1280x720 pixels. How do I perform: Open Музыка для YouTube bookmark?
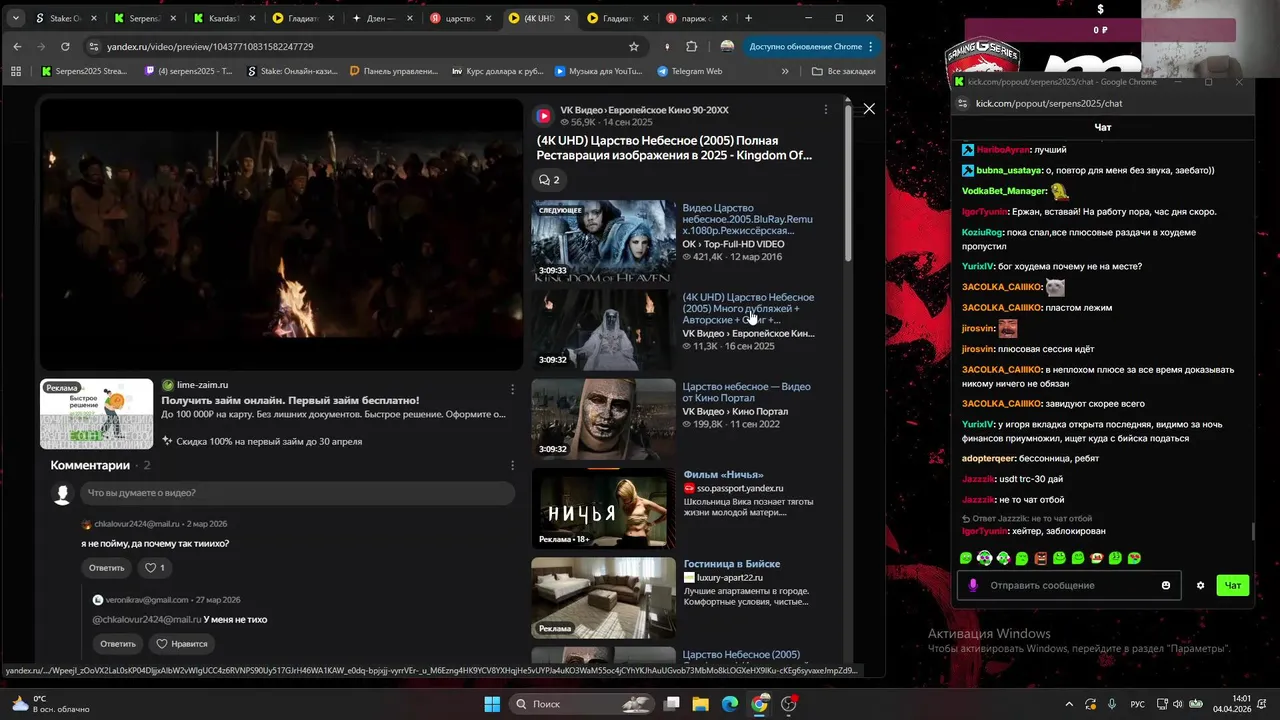coord(598,71)
